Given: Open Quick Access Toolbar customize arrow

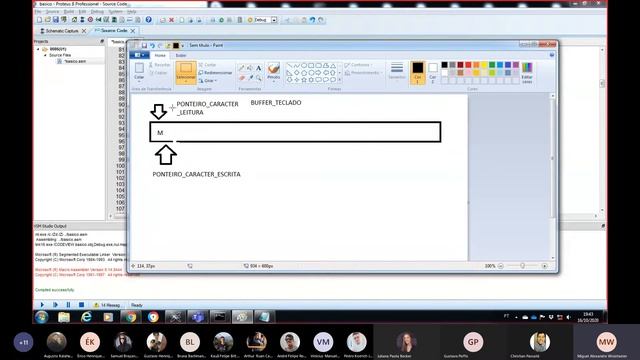Looking at the screenshot, I should click(x=182, y=45).
